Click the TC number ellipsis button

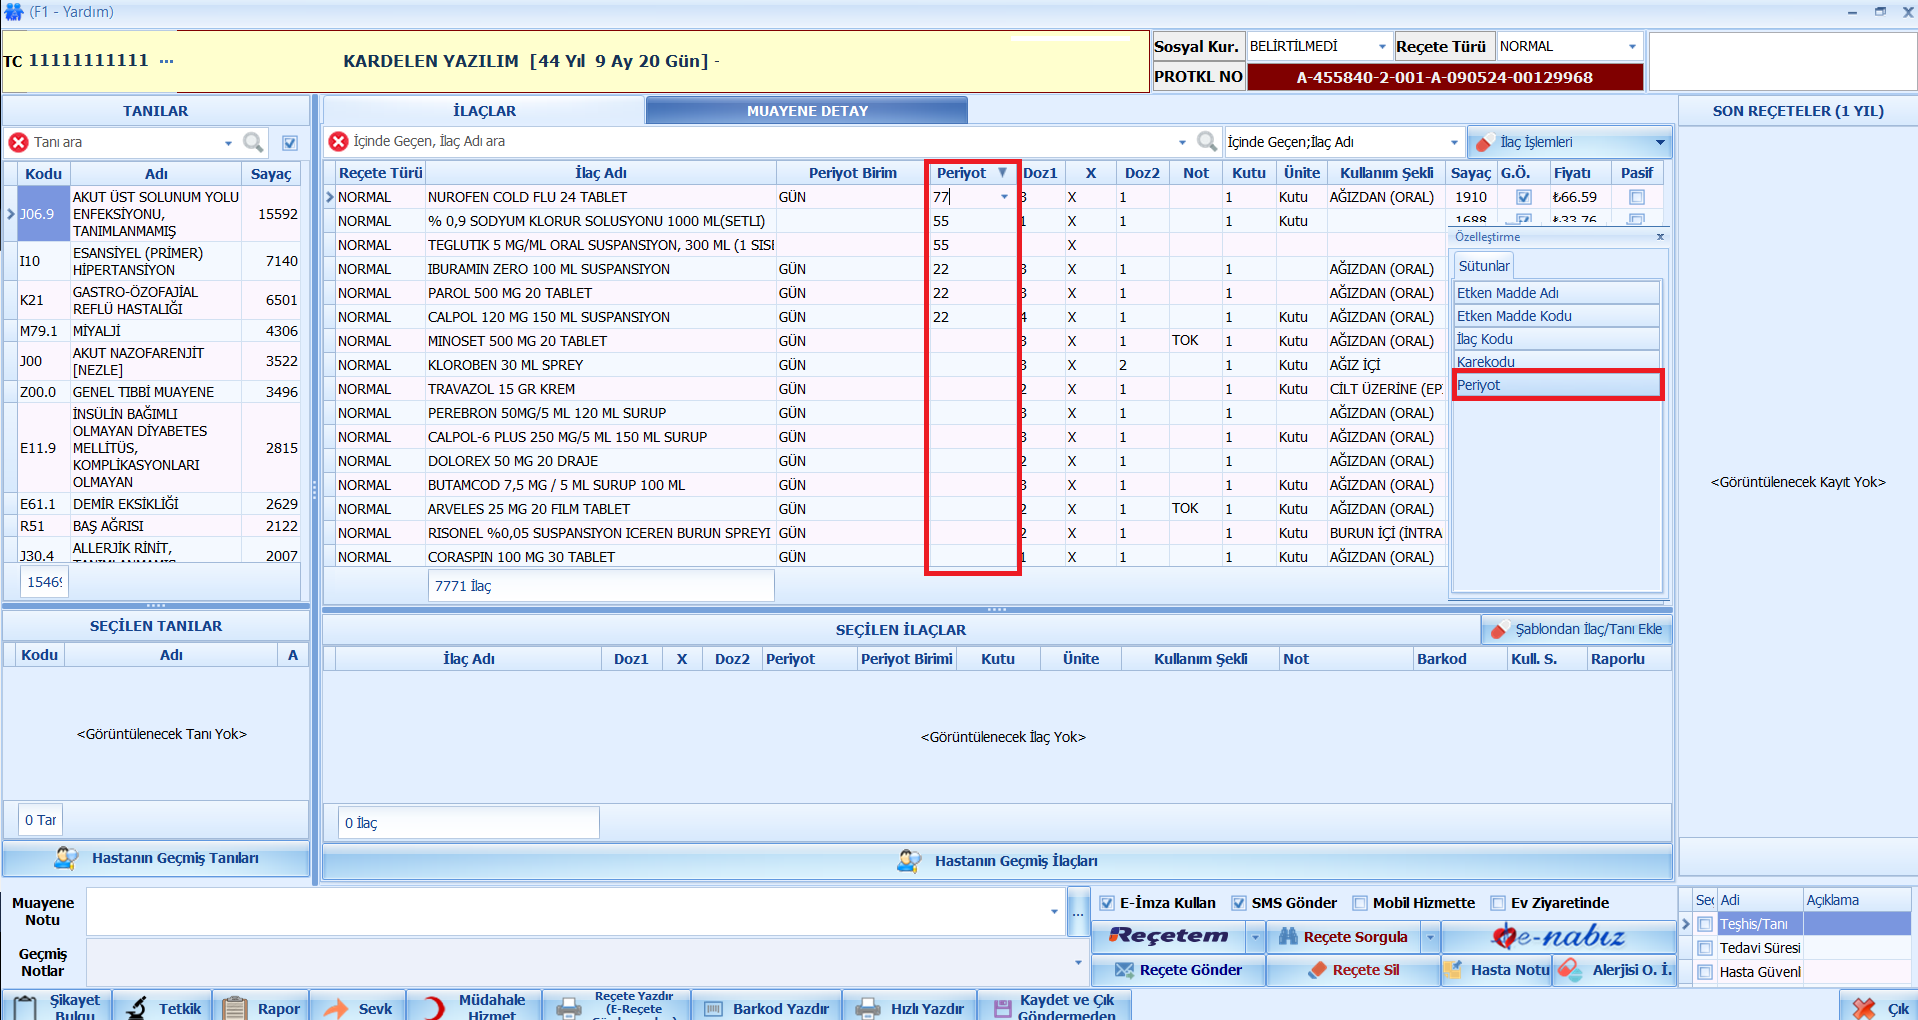[x=166, y=61]
